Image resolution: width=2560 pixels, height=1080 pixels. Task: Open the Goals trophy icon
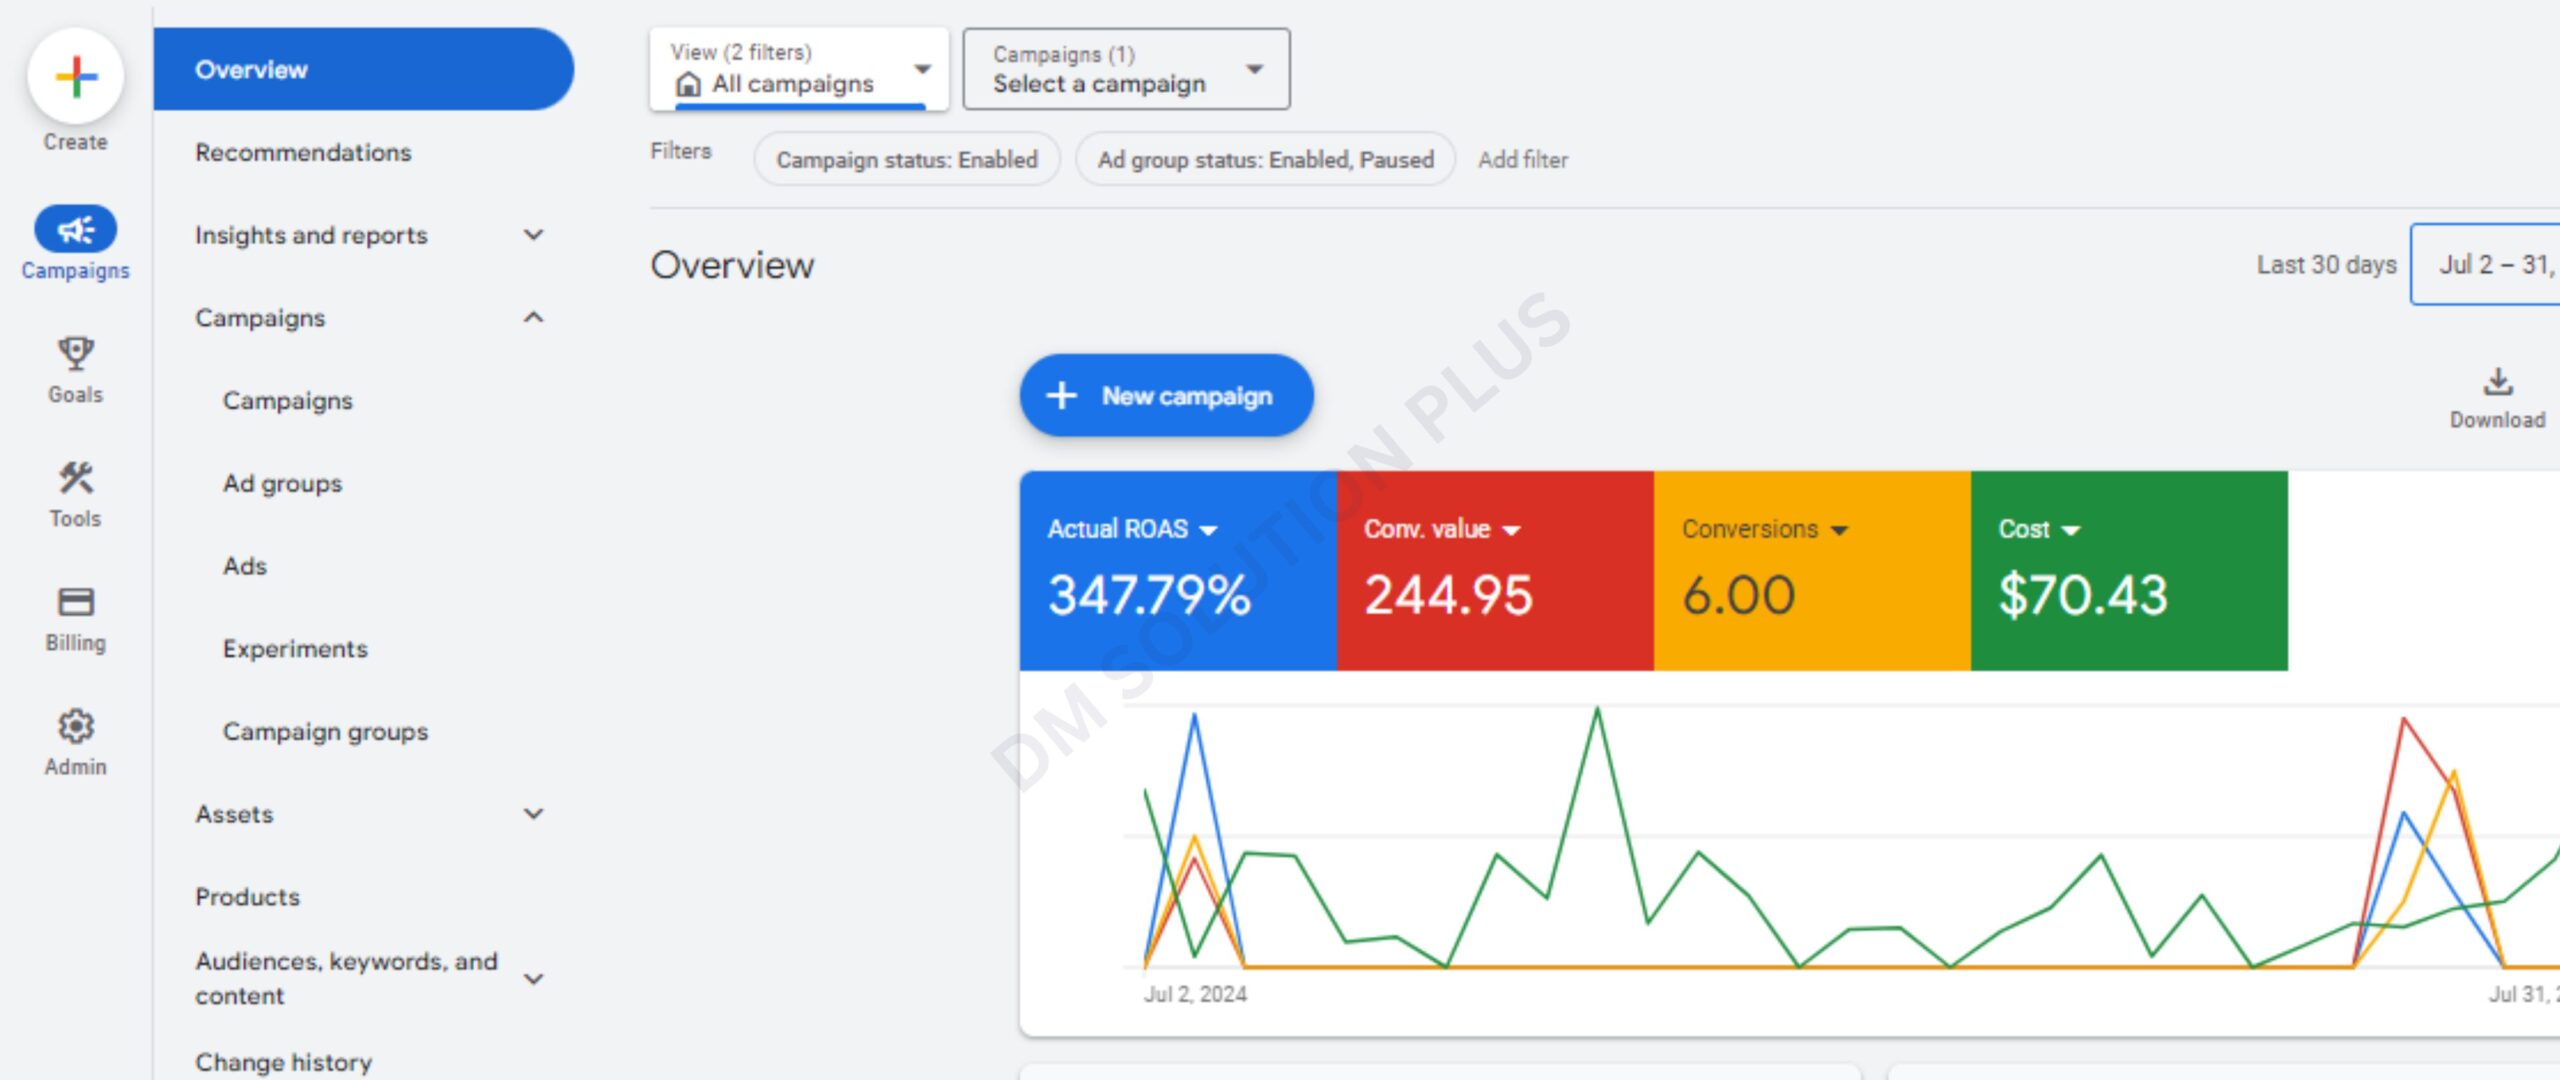click(75, 354)
